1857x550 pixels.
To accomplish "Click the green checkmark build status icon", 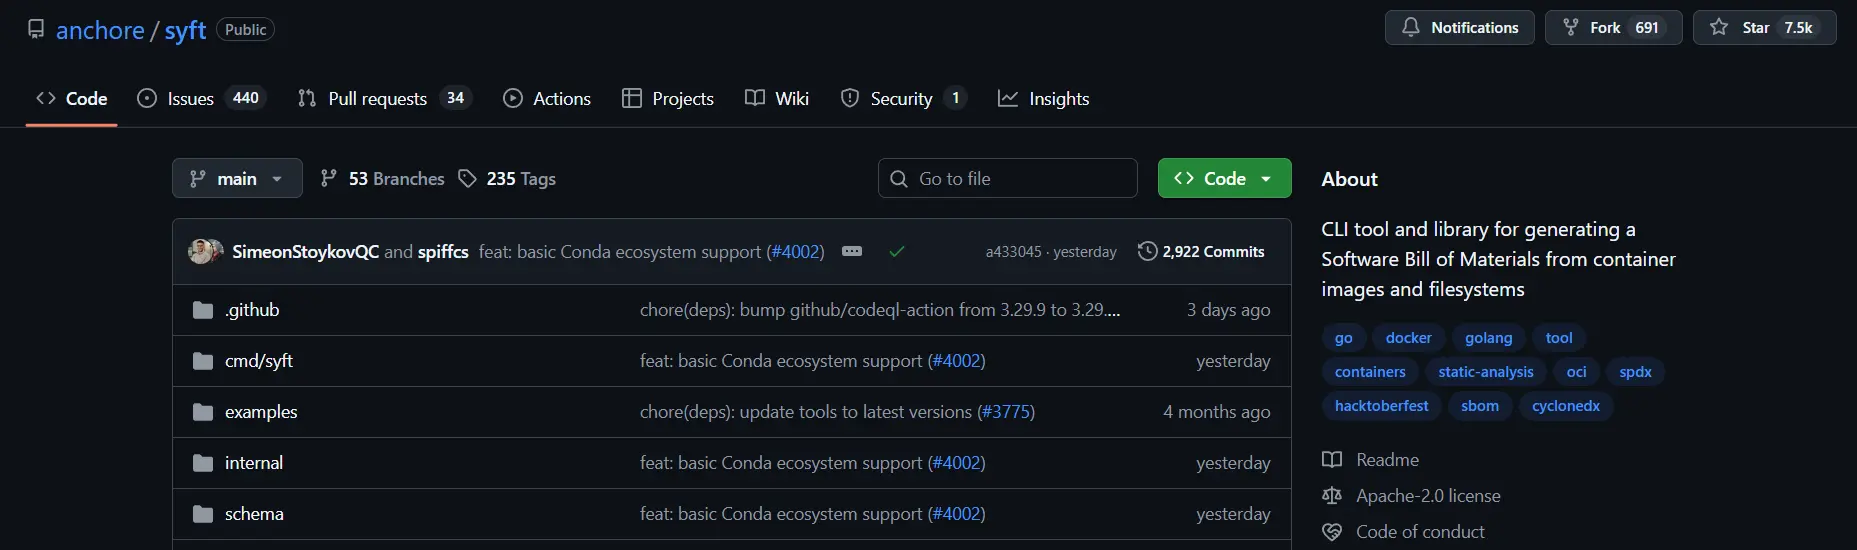I will click(897, 252).
